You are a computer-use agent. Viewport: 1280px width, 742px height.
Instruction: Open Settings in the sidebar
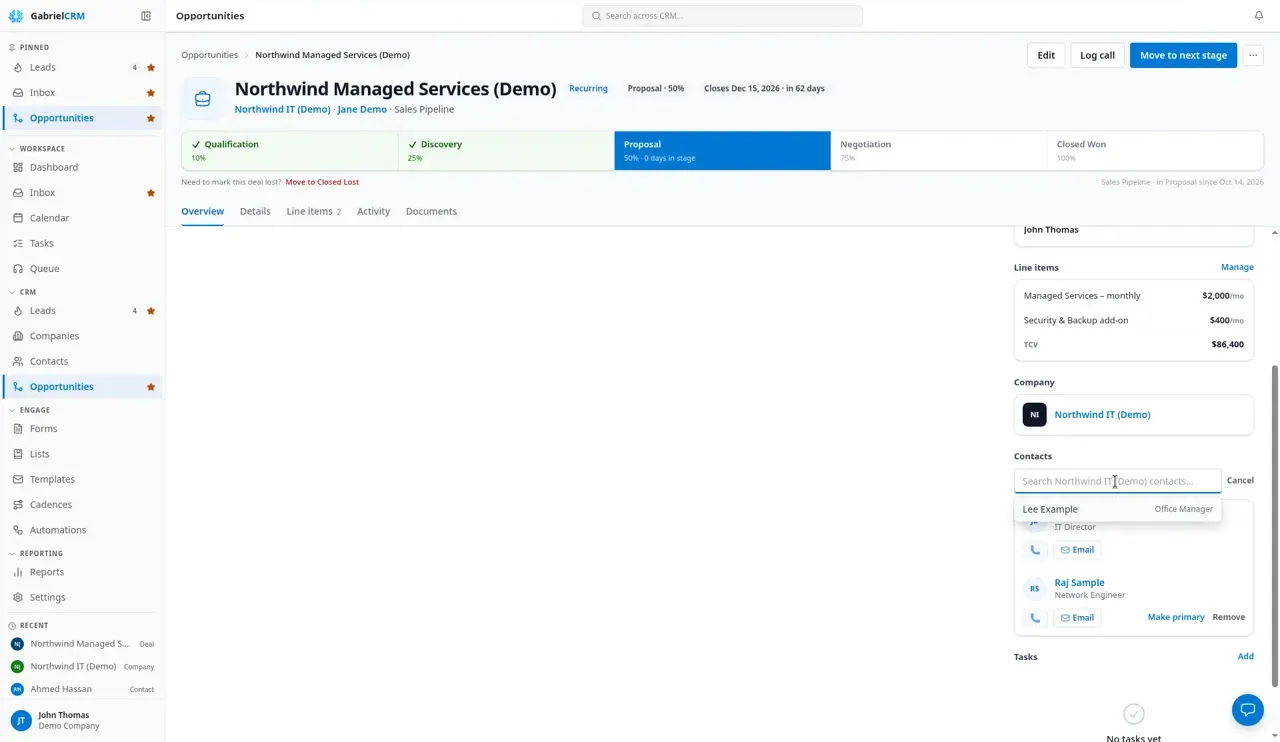(82, 597)
